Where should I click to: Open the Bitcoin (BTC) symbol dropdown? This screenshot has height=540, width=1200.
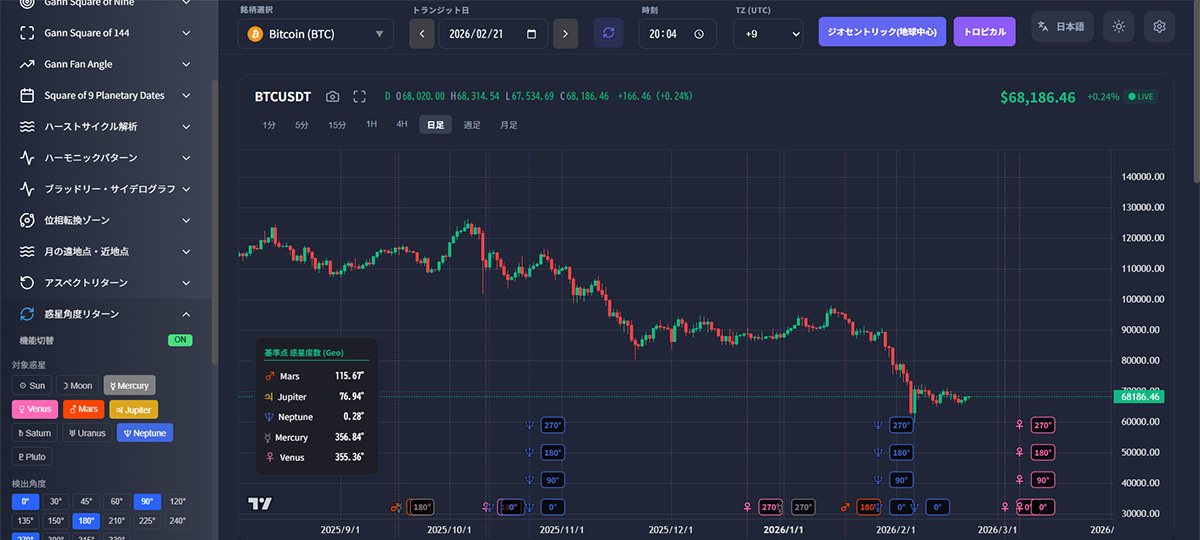(x=316, y=33)
